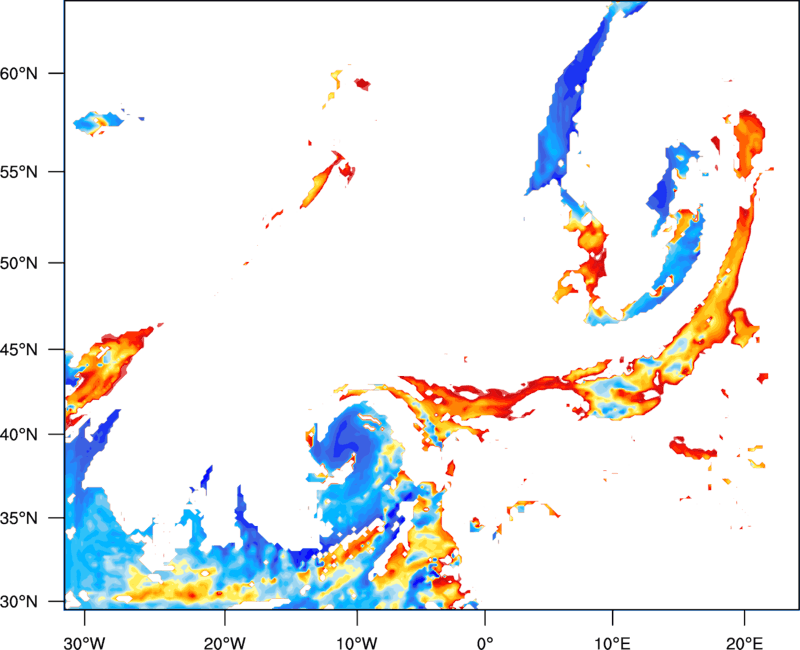The width and height of the screenshot is (800, 650).
Task: Click the orange streak near 54°N 13°W
Action: 320,181
